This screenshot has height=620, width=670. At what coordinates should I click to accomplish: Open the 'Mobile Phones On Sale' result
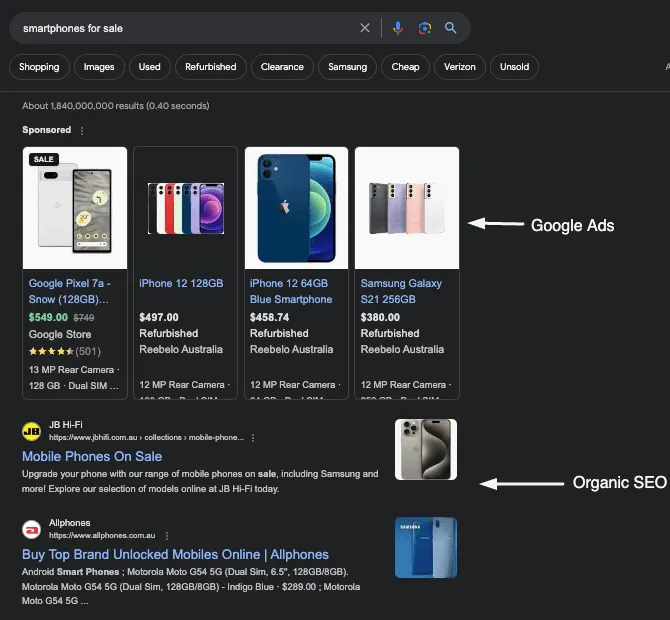(92, 456)
